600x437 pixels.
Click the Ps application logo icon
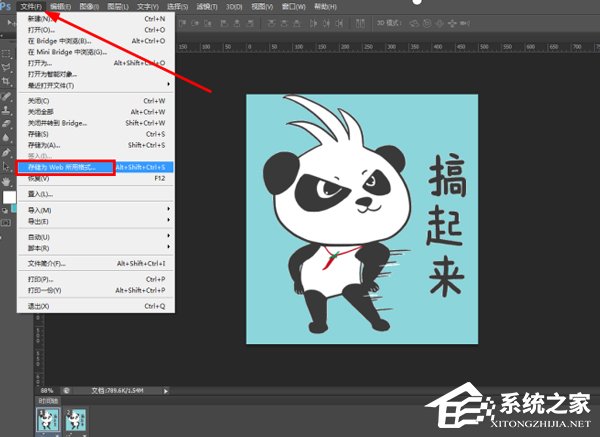[x=6, y=6]
